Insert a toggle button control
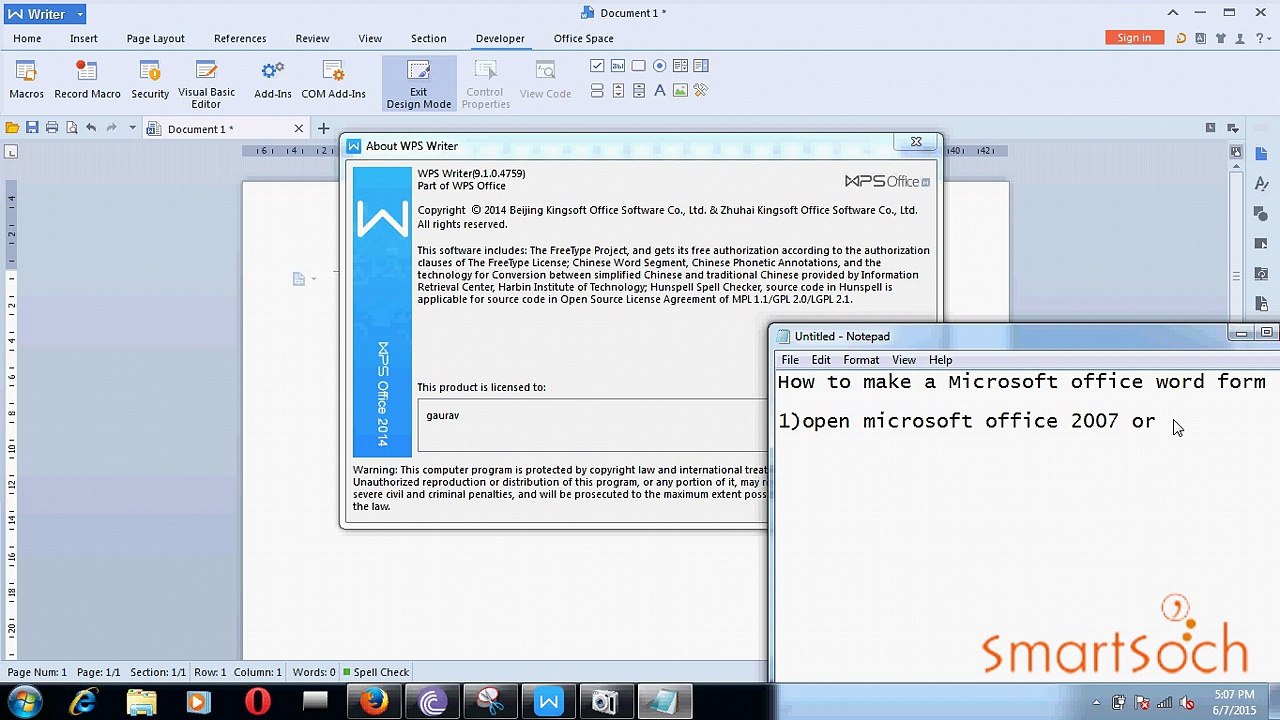The height and width of the screenshot is (720, 1280). pyautogui.click(x=597, y=90)
